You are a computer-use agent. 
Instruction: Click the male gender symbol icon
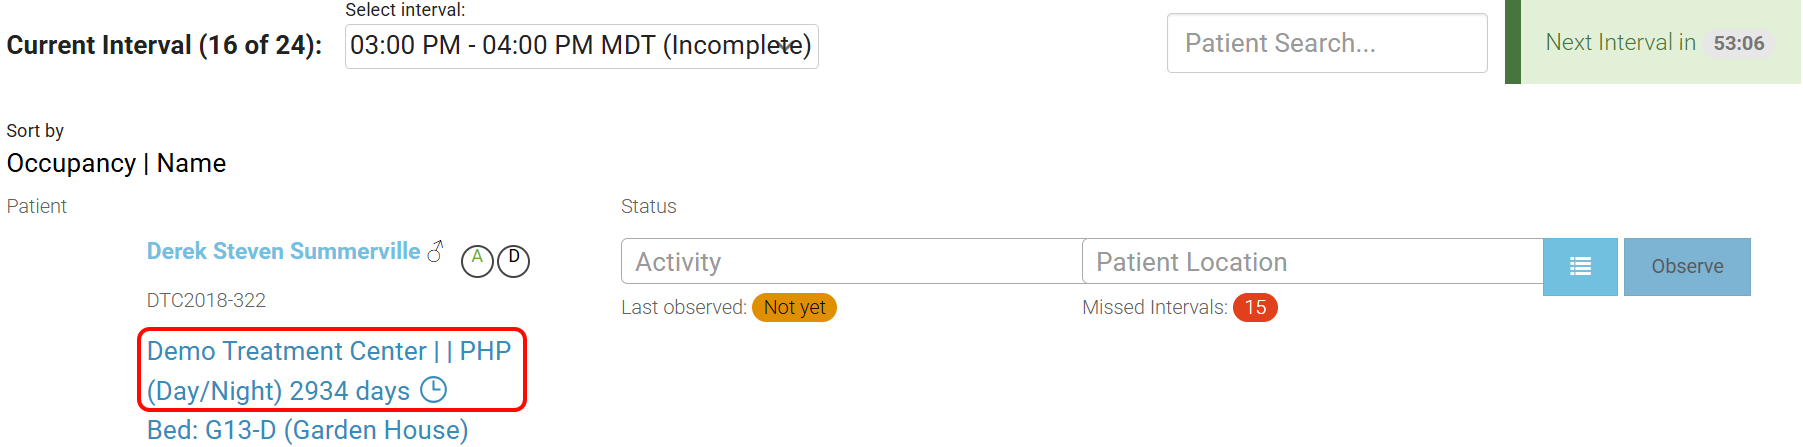click(x=435, y=251)
